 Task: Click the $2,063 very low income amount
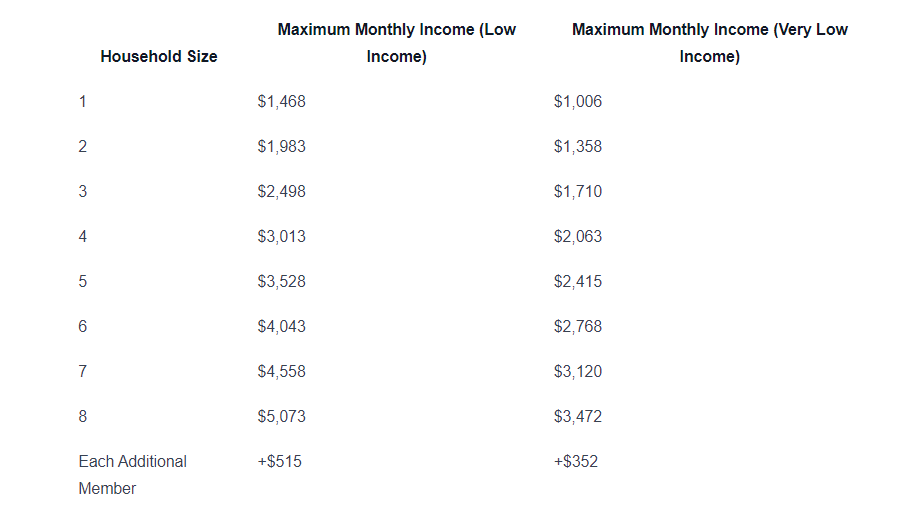coord(577,236)
